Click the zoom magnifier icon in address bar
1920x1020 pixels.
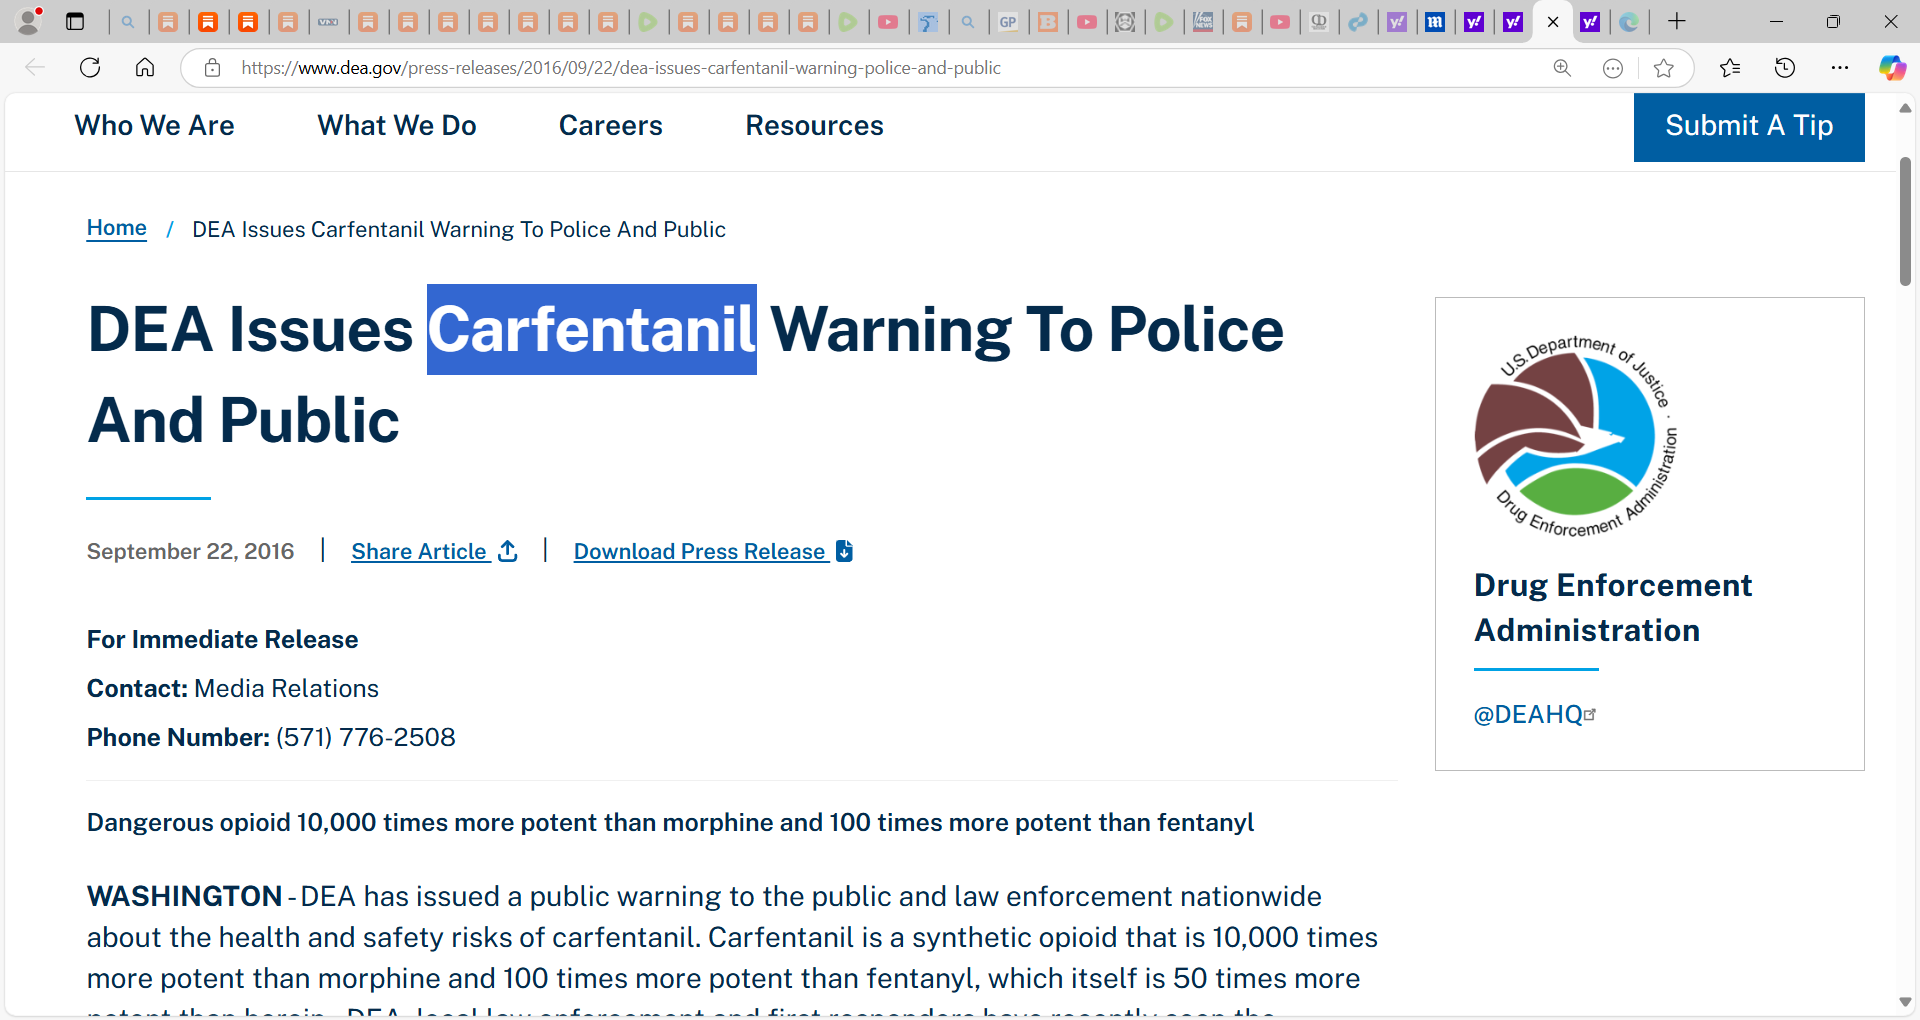[1562, 67]
